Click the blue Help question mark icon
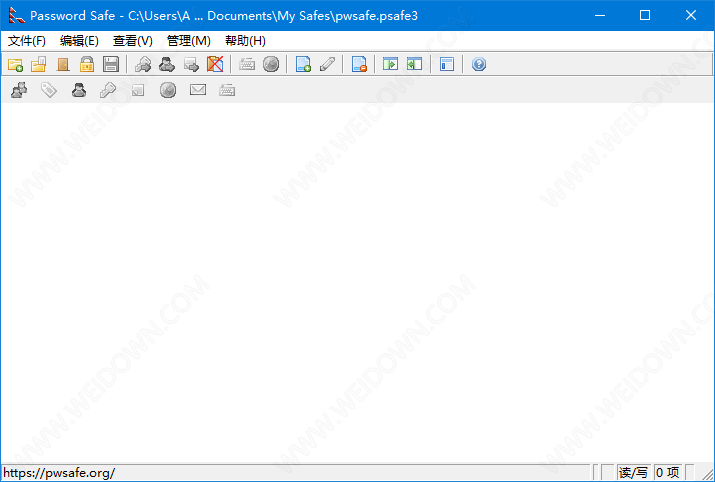 pos(479,64)
